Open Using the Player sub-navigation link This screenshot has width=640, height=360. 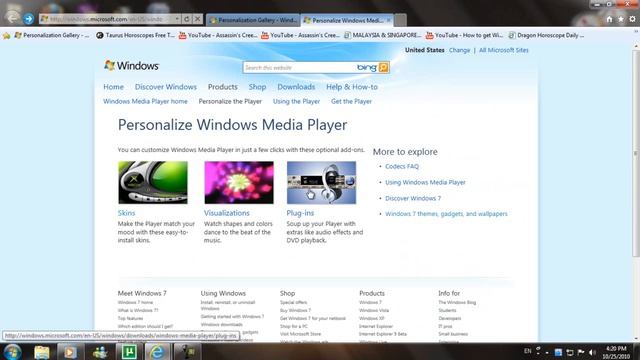click(x=296, y=101)
